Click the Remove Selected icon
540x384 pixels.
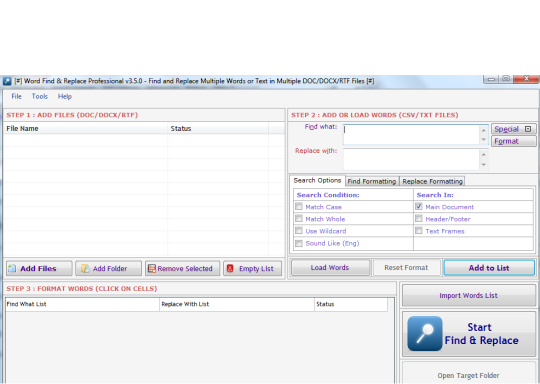tap(152, 269)
